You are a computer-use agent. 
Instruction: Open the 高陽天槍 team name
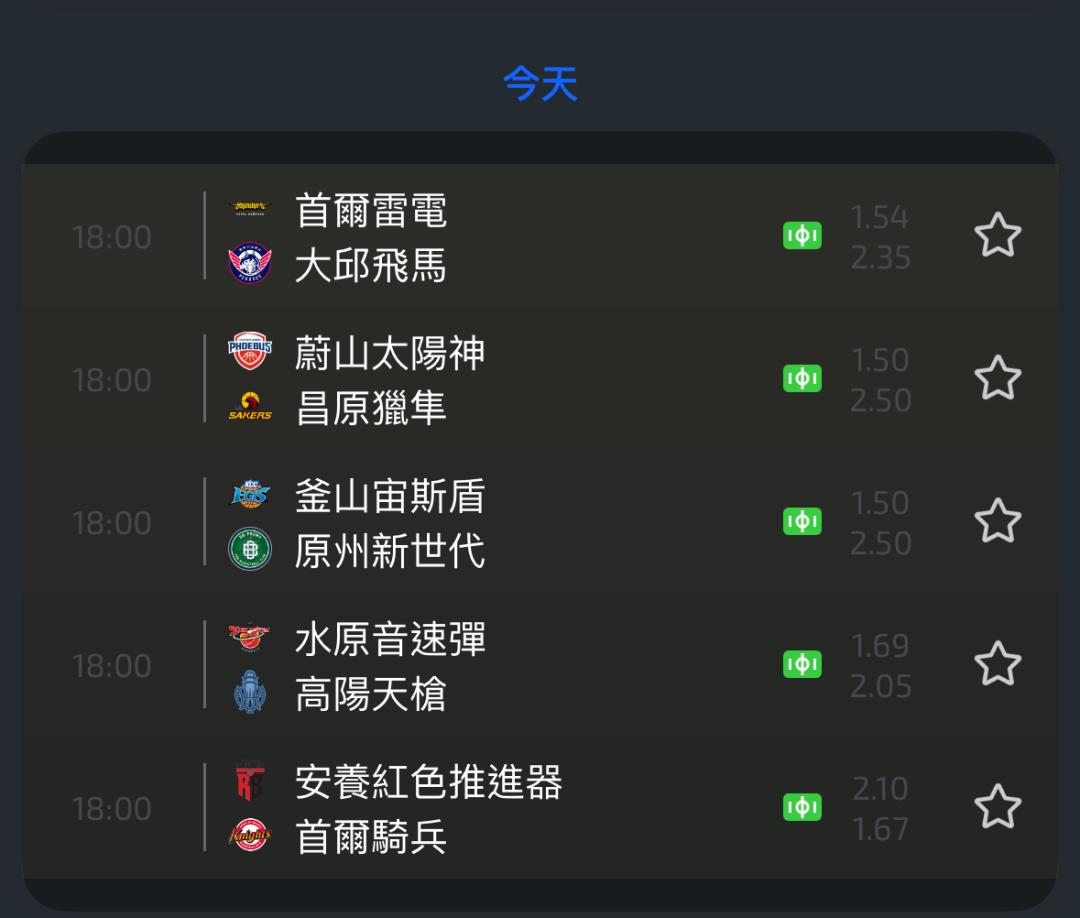tap(371, 694)
